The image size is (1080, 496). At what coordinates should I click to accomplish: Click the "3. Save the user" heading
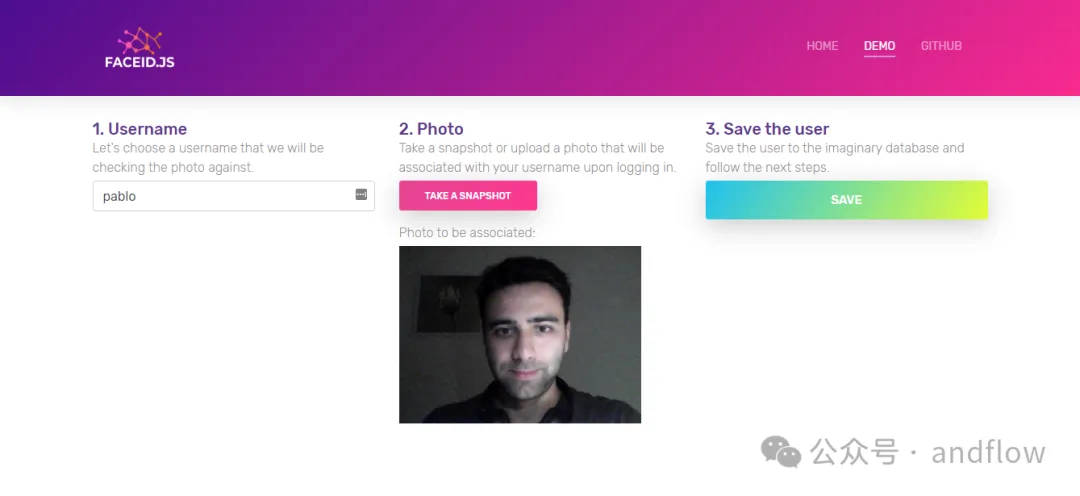pyautogui.click(x=767, y=129)
